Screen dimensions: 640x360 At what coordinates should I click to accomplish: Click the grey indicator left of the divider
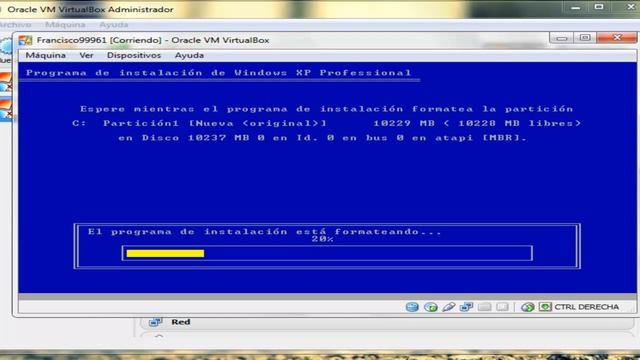pyautogui.click(x=502, y=307)
